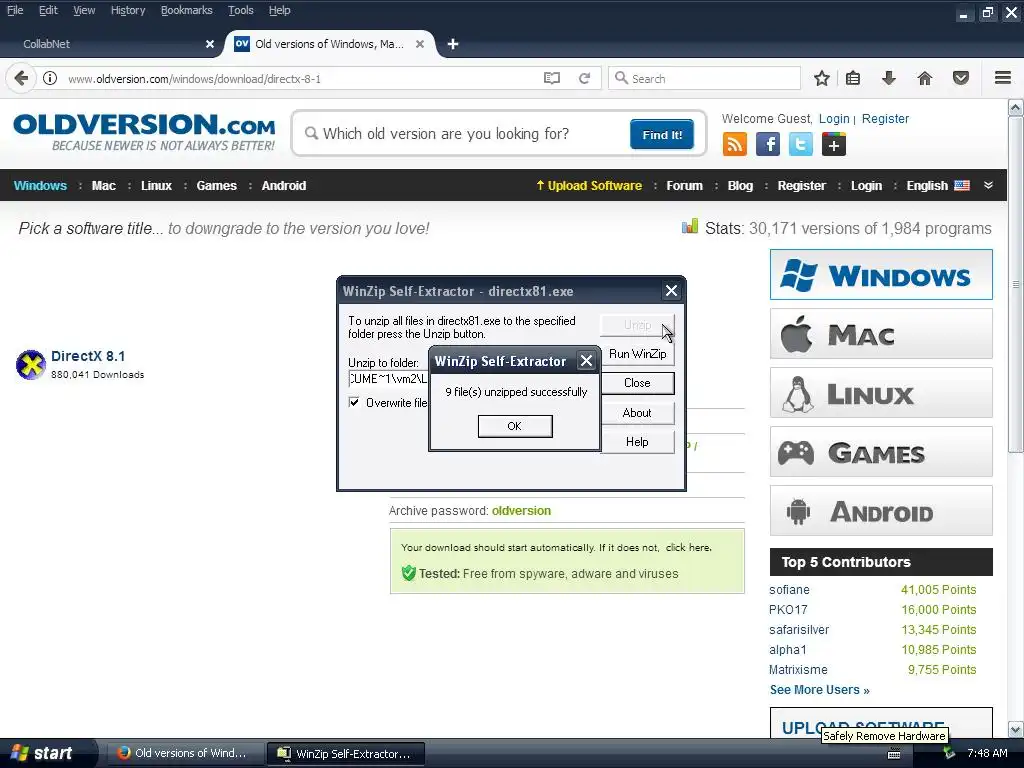
Task: Click the Pocket icon in toolbar
Action: [961, 78]
